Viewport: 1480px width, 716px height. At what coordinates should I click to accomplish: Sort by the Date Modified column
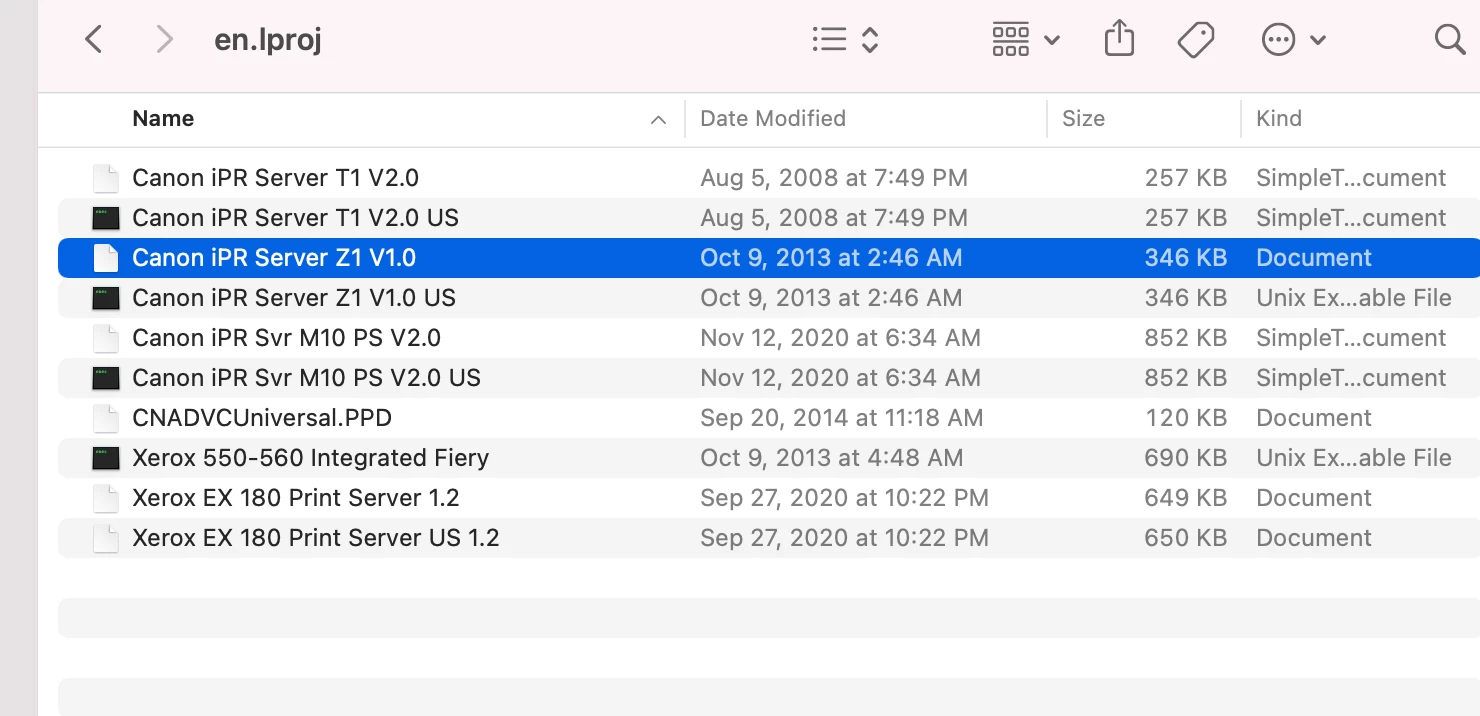coord(773,118)
